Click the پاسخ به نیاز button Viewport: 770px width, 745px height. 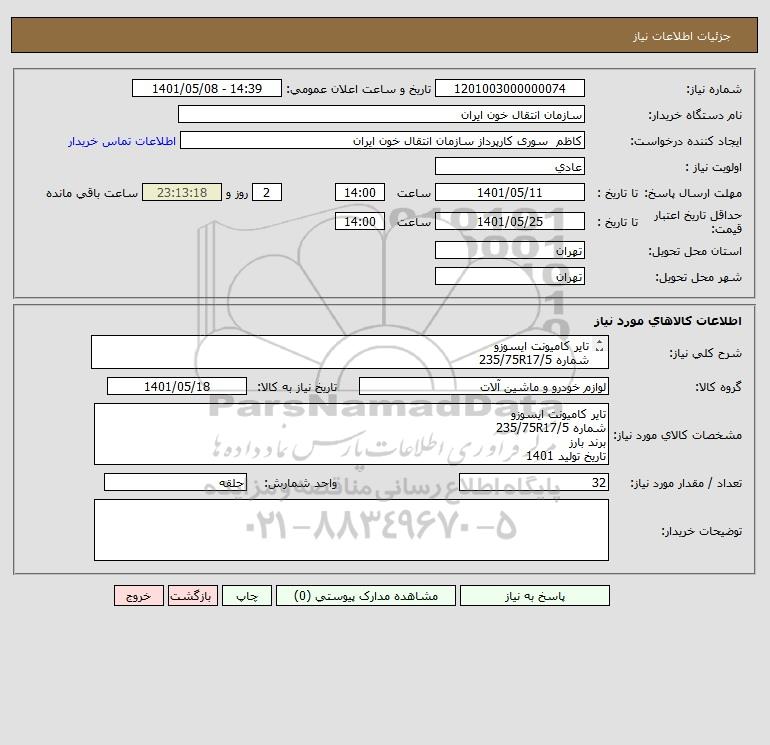click(535, 596)
